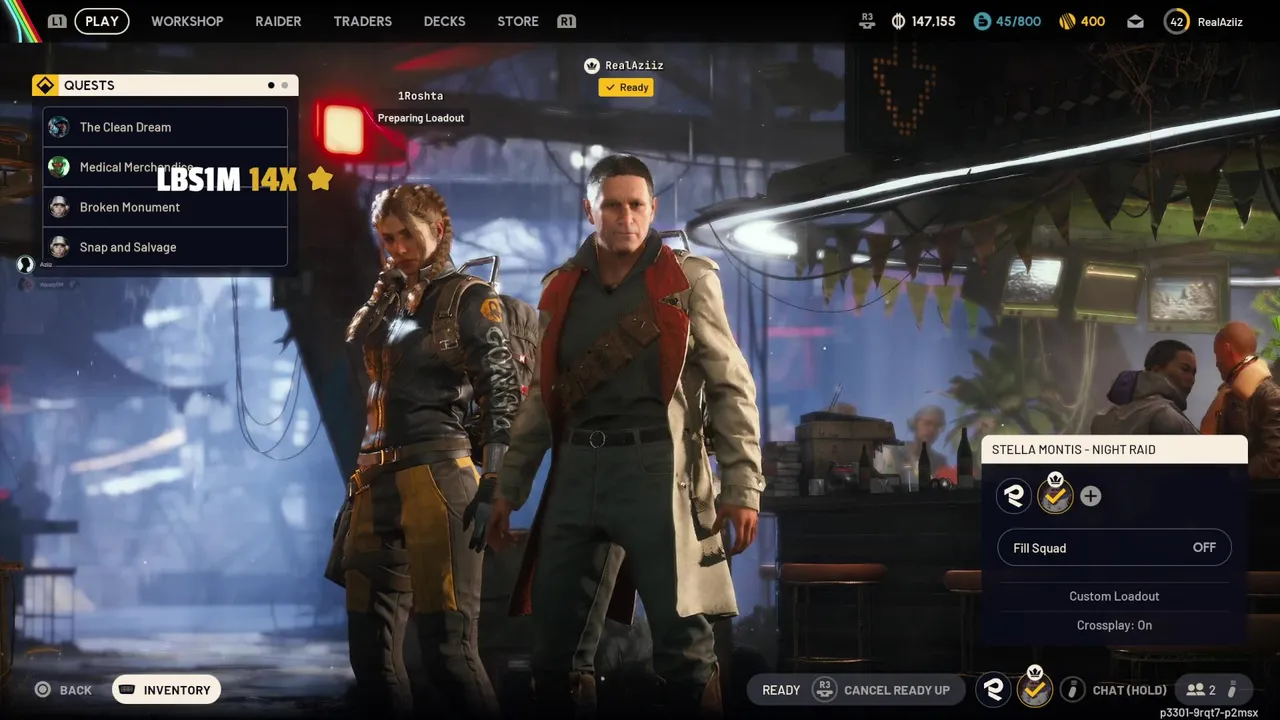Open The Clean Dream quest
The width and height of the screenshot is (1280, 720).
point(165,127)
